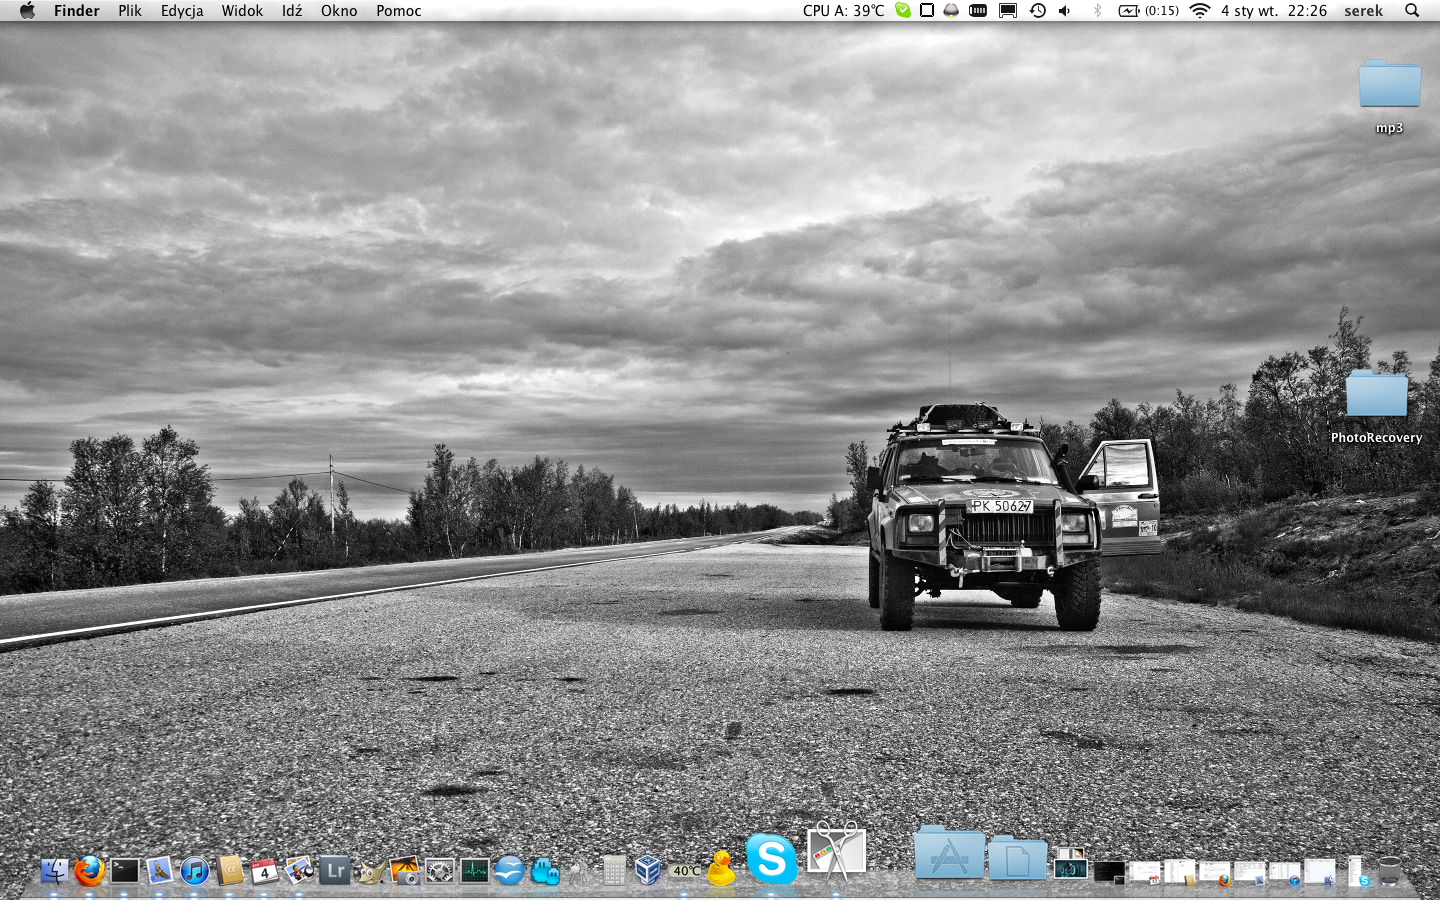Image resolution: width=1440 pixels, height=900 pixels.
Task: Open the volume control in the menu bar
Action: pos(1064,10)
